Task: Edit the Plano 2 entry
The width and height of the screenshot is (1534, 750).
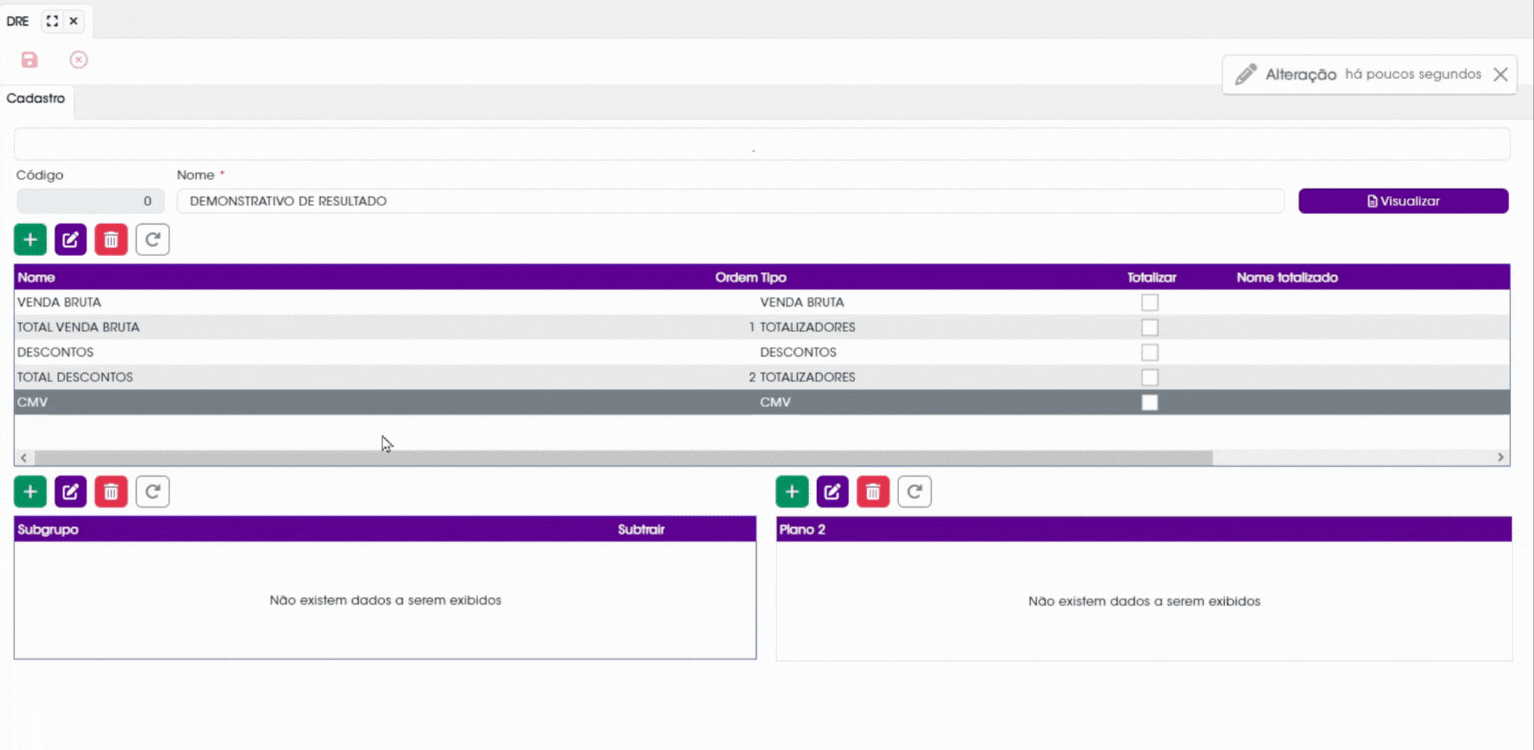Action: tap(832, 492)
